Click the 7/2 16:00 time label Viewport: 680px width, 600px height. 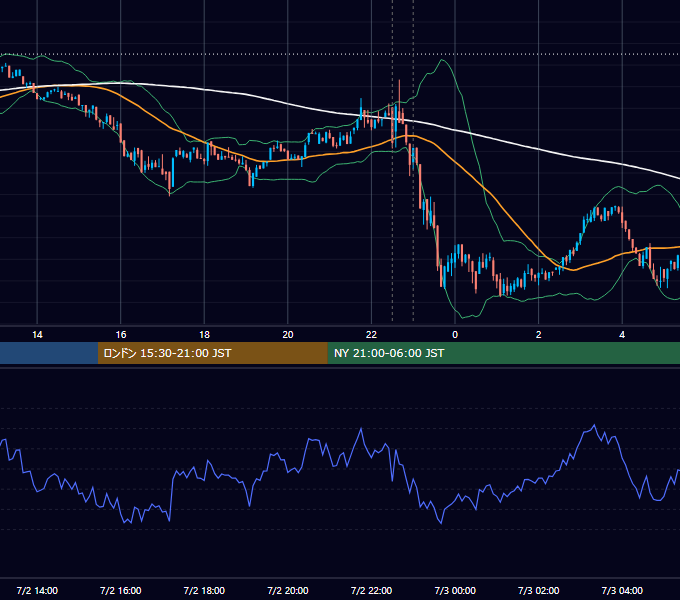[x=121, y=590]
